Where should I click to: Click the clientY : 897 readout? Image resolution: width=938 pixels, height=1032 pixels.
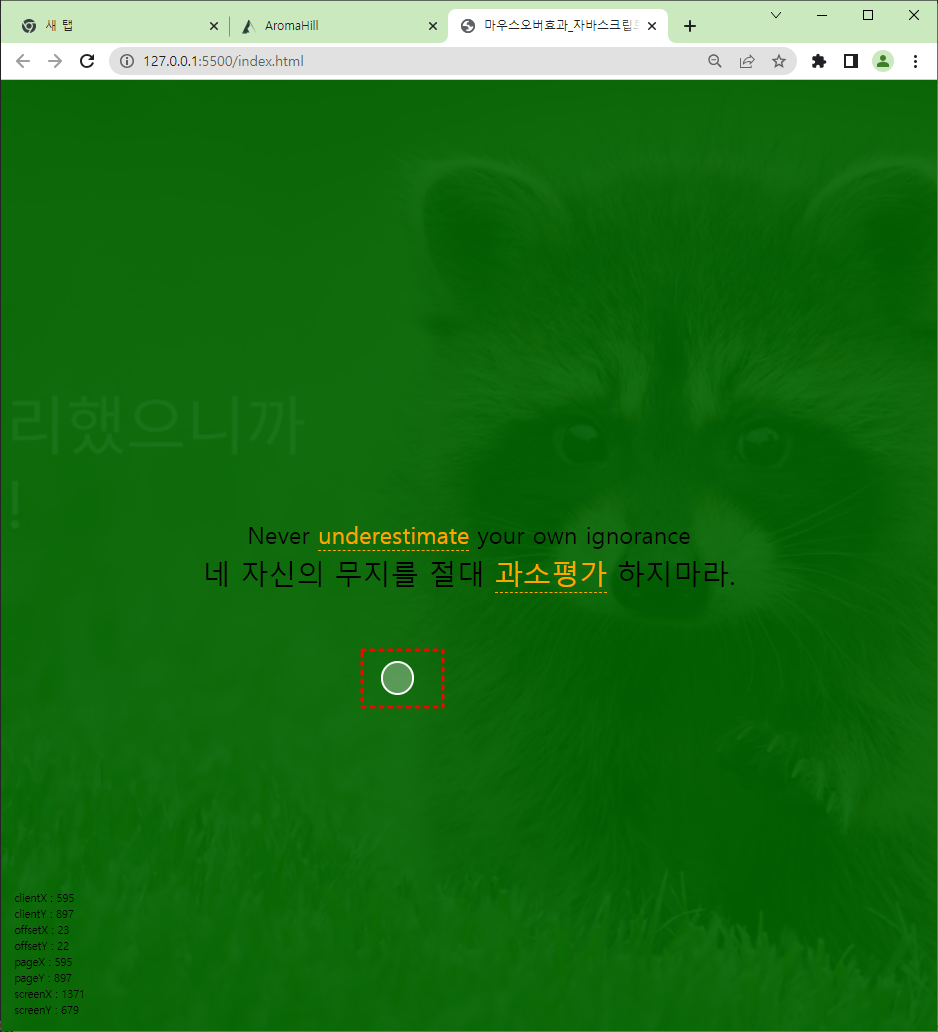[44, 914]
